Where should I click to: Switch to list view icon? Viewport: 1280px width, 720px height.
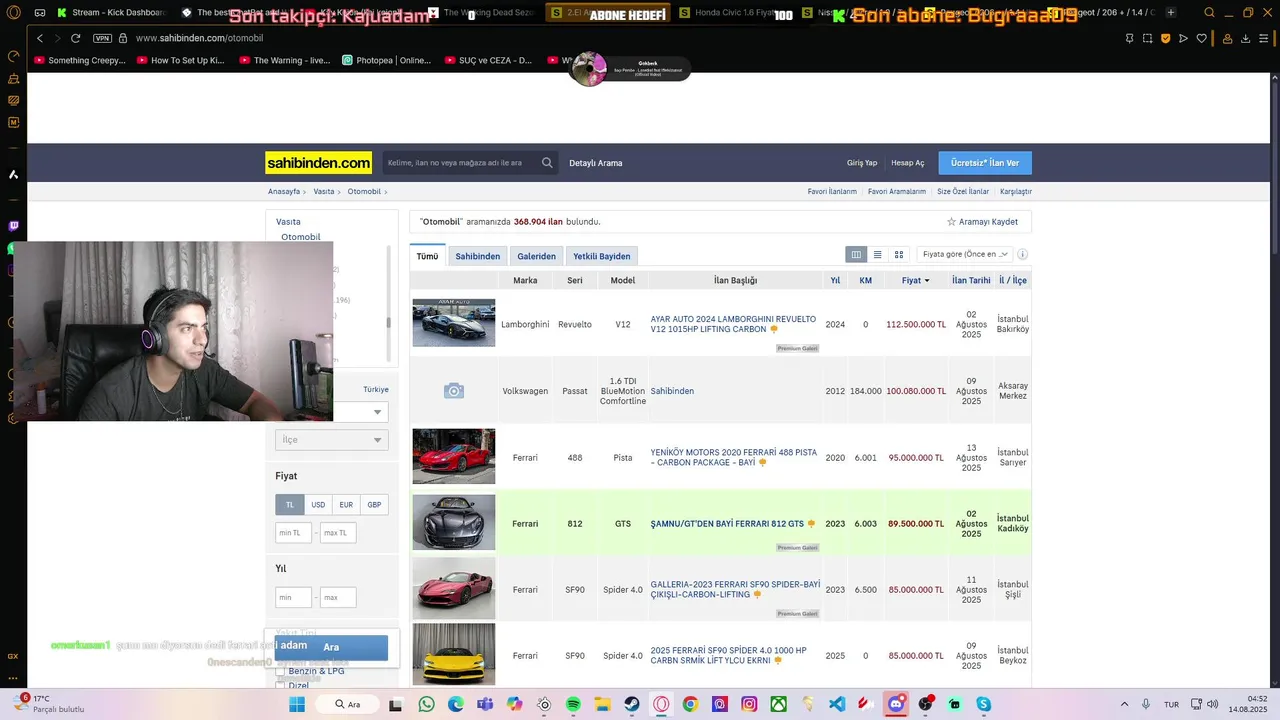[x=878, y=255]
